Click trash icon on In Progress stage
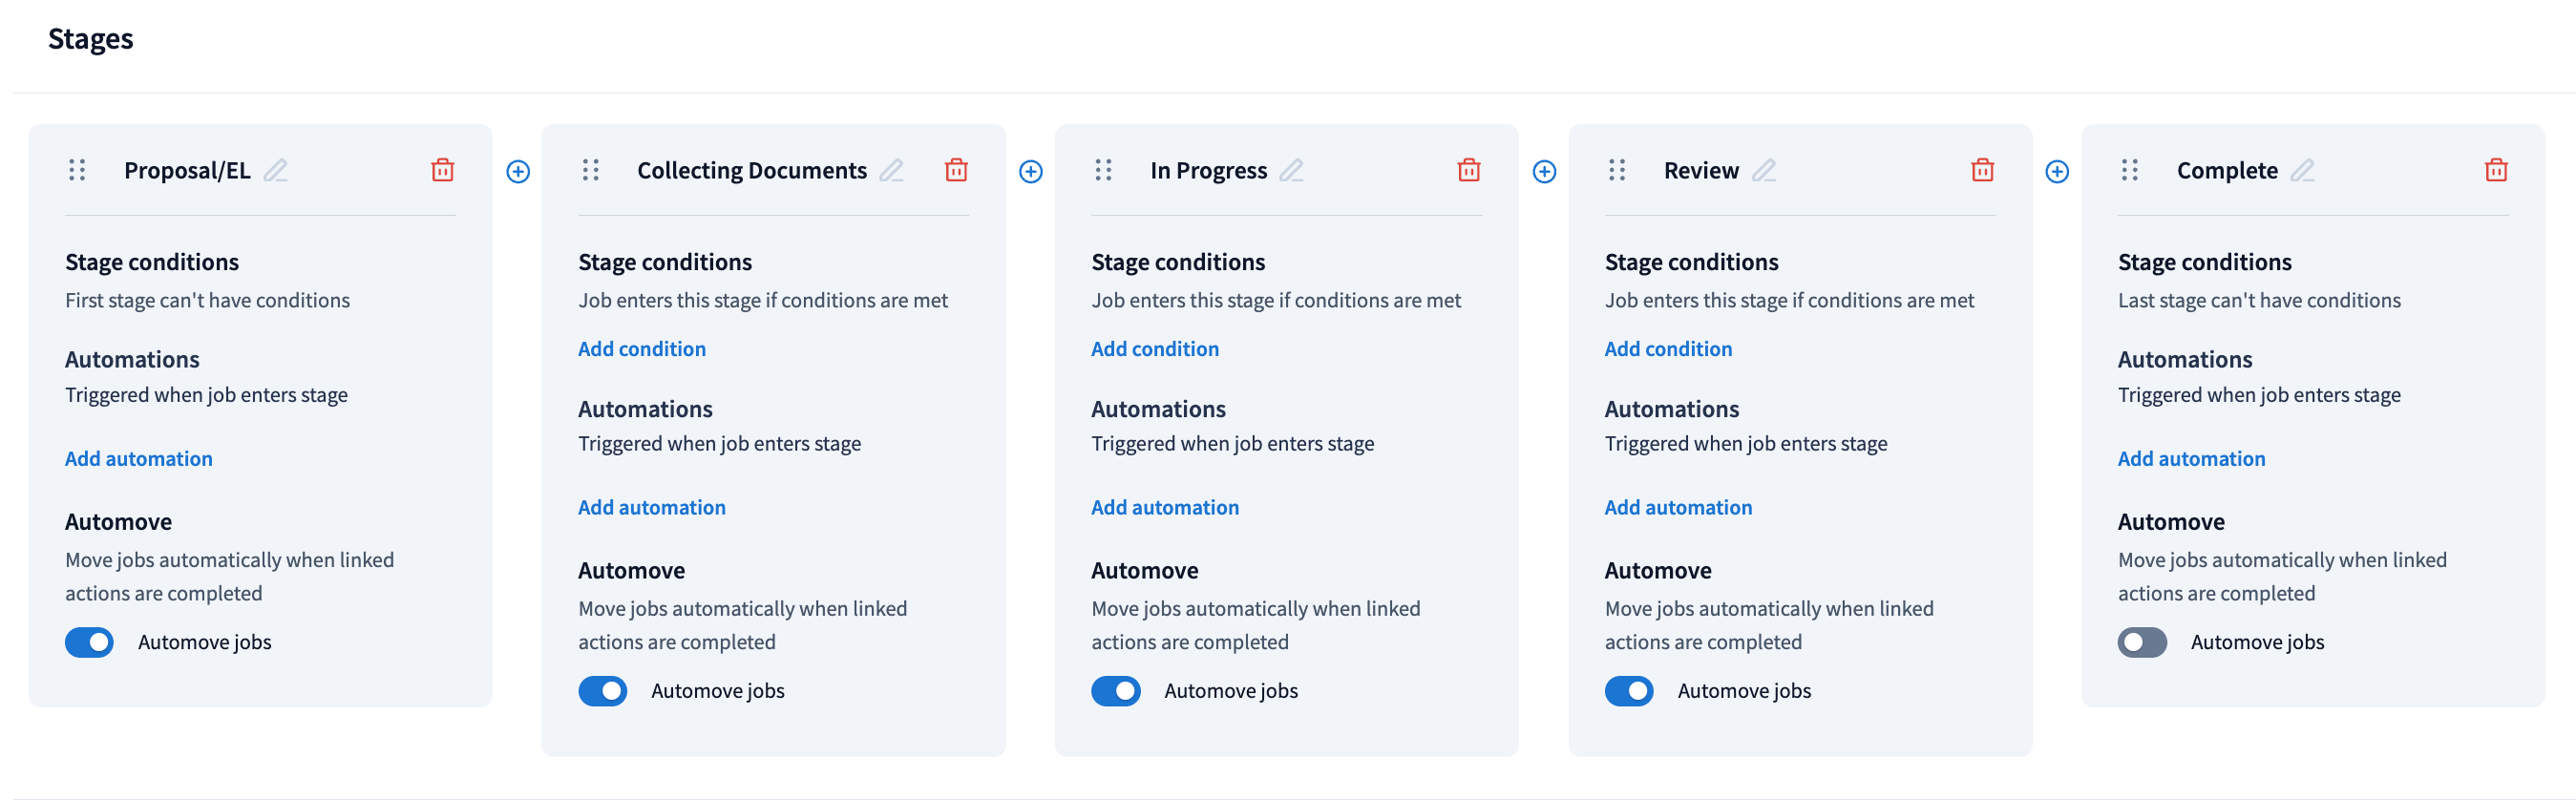The width and height of the screenshot is (2576, 800). tap(1468, 170)
